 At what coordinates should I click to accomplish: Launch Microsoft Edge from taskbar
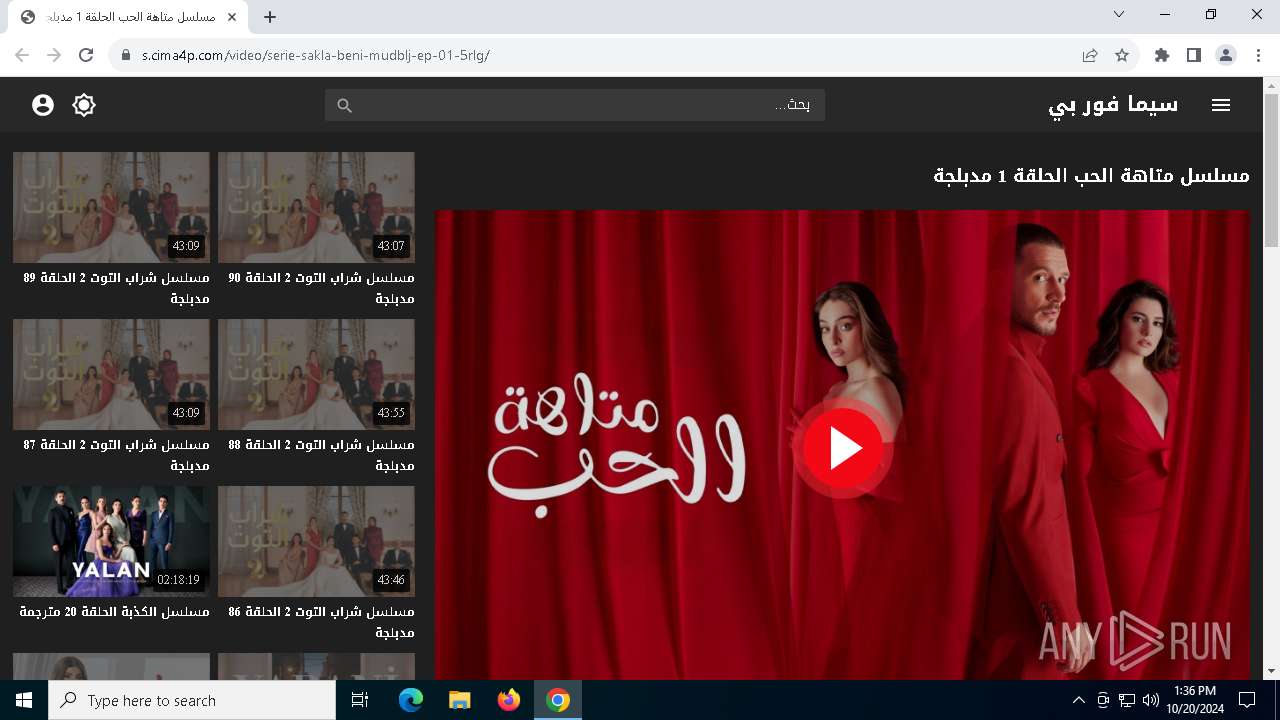(411, 700)
